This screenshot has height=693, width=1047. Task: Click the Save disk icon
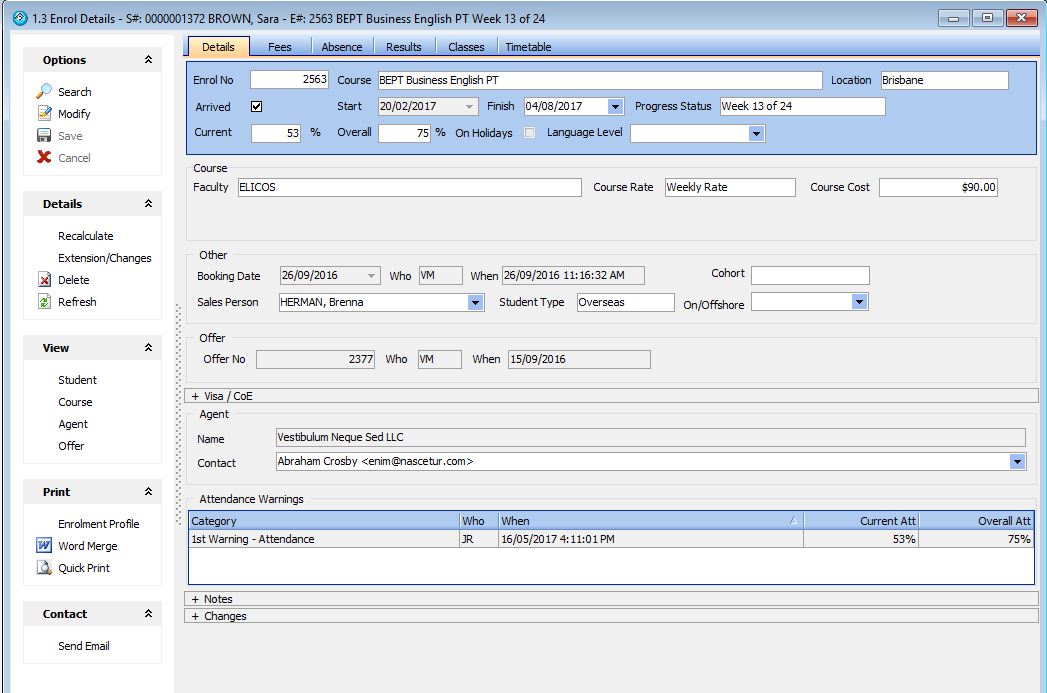click(x=44, y=136)
